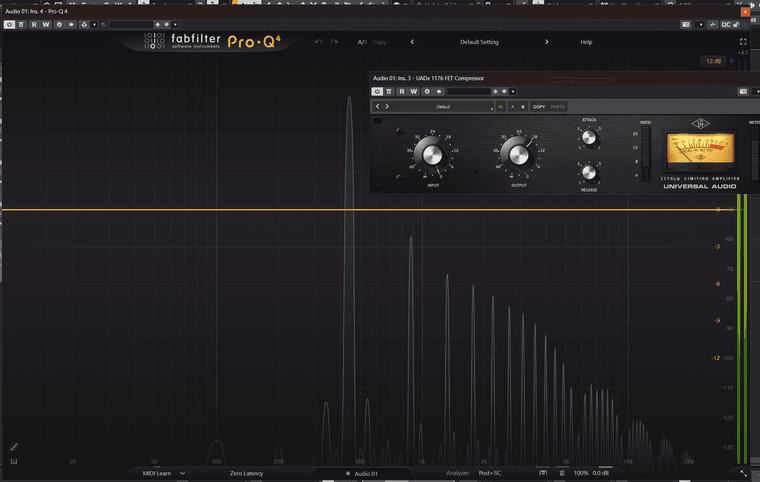
Task: Click pencil draw icon at bottom left
Action: click(x=14, y=447)
